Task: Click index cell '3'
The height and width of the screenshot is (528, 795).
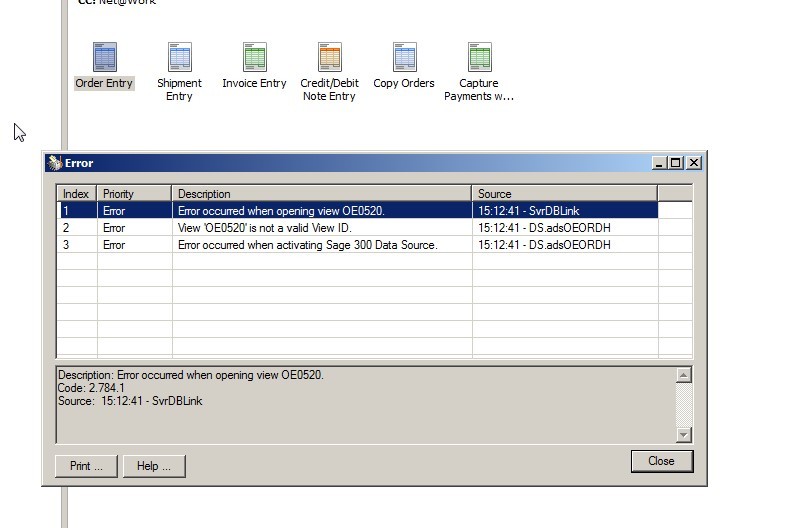Action: pos(77,245)
